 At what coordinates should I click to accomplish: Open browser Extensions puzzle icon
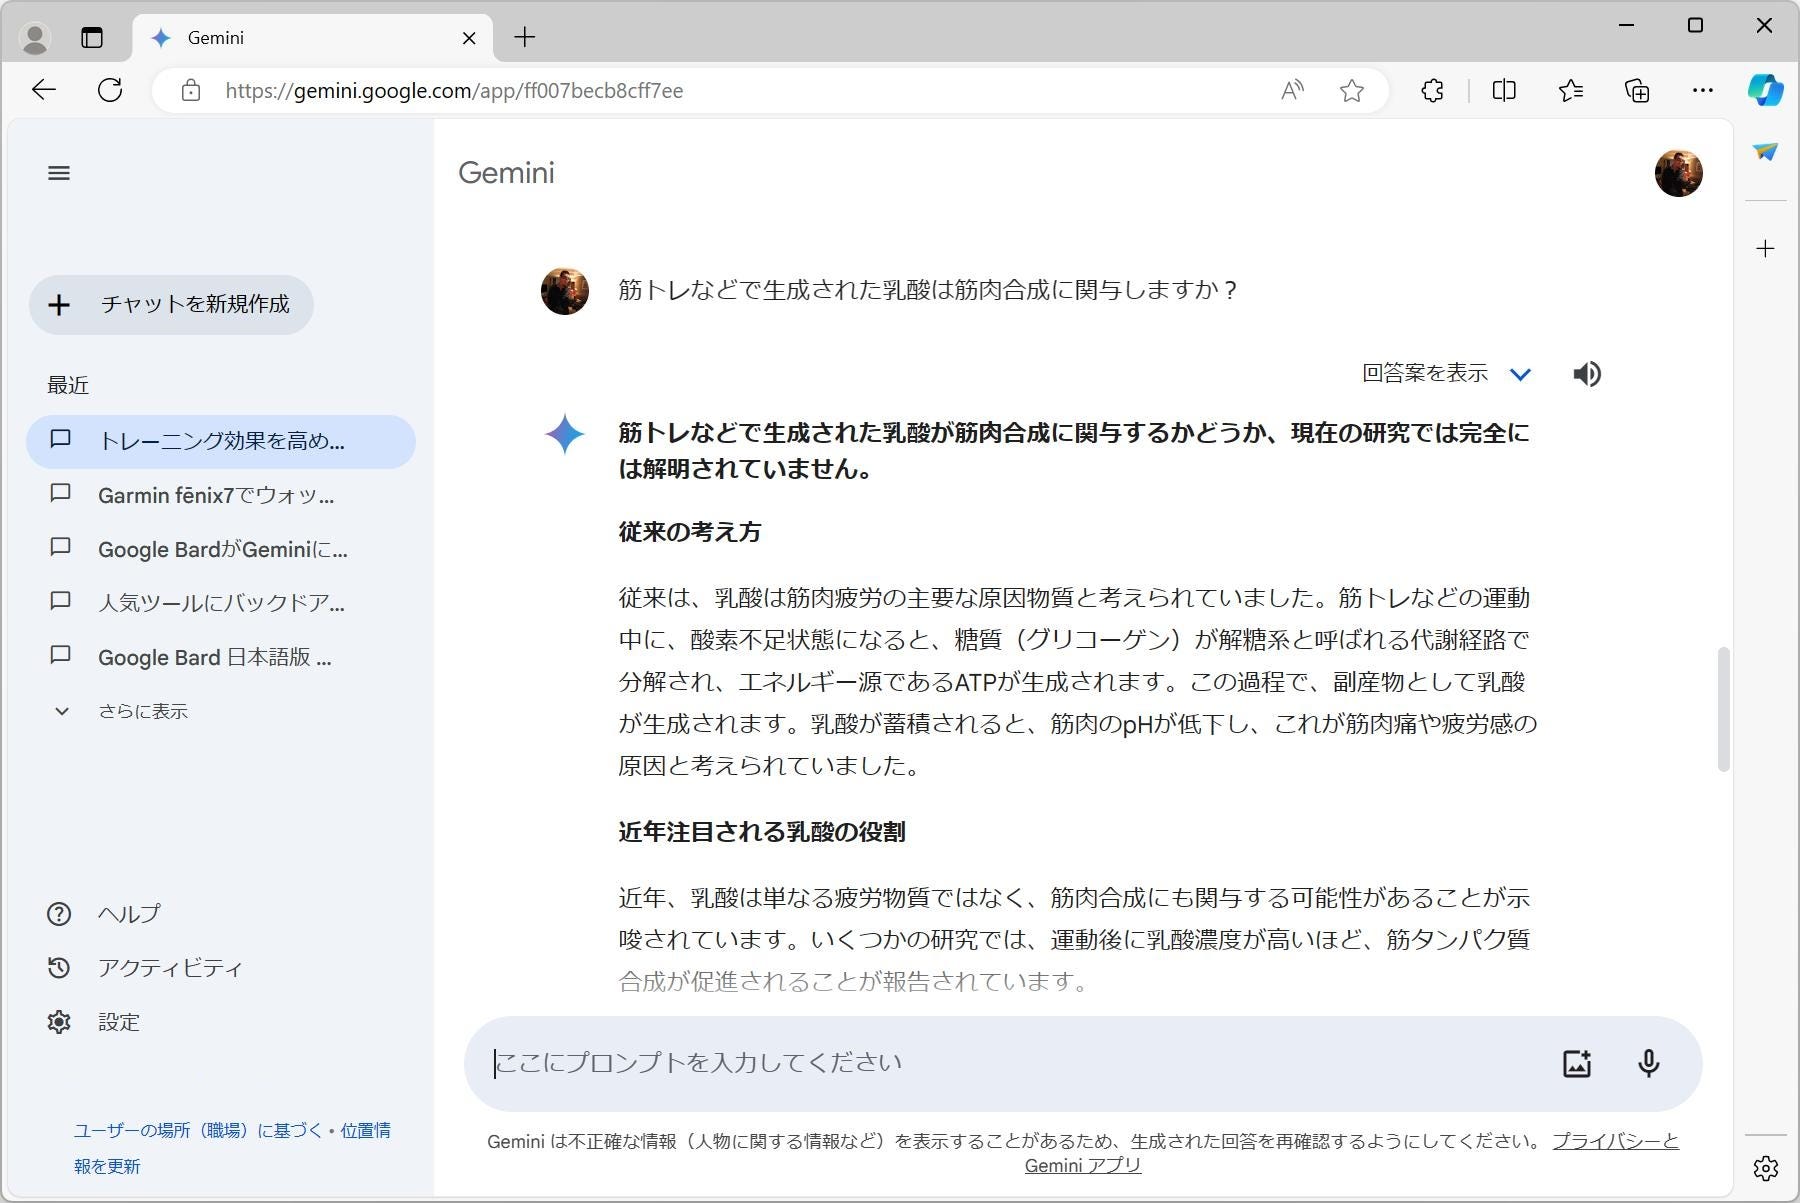tap(1432, 91)
